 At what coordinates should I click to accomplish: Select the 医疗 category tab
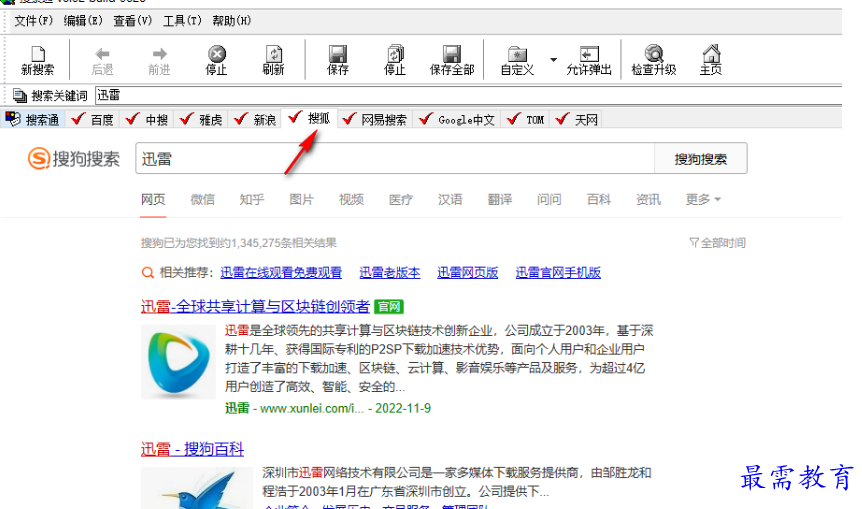point(401,200)
